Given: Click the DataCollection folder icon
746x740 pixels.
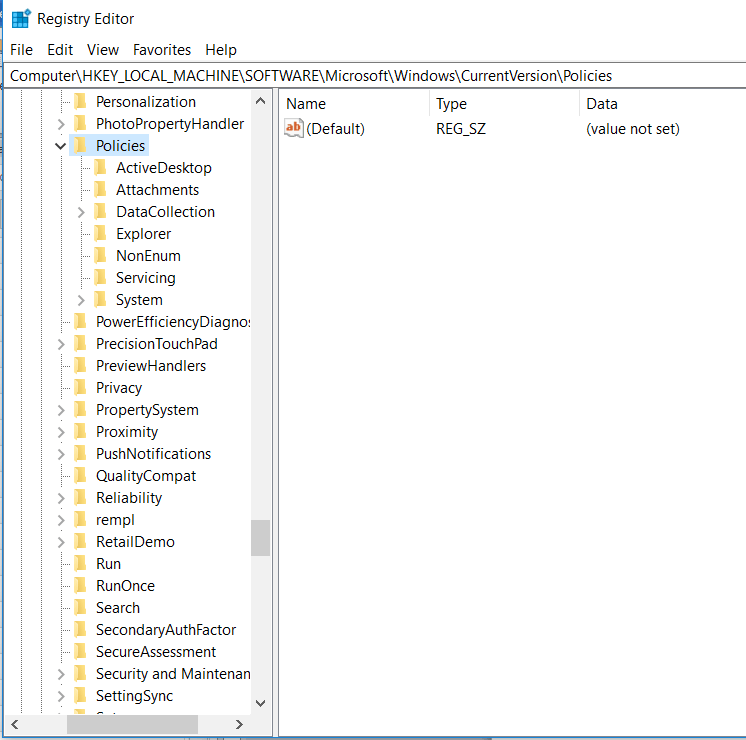Looking at the screenshot, I should 100,211.
